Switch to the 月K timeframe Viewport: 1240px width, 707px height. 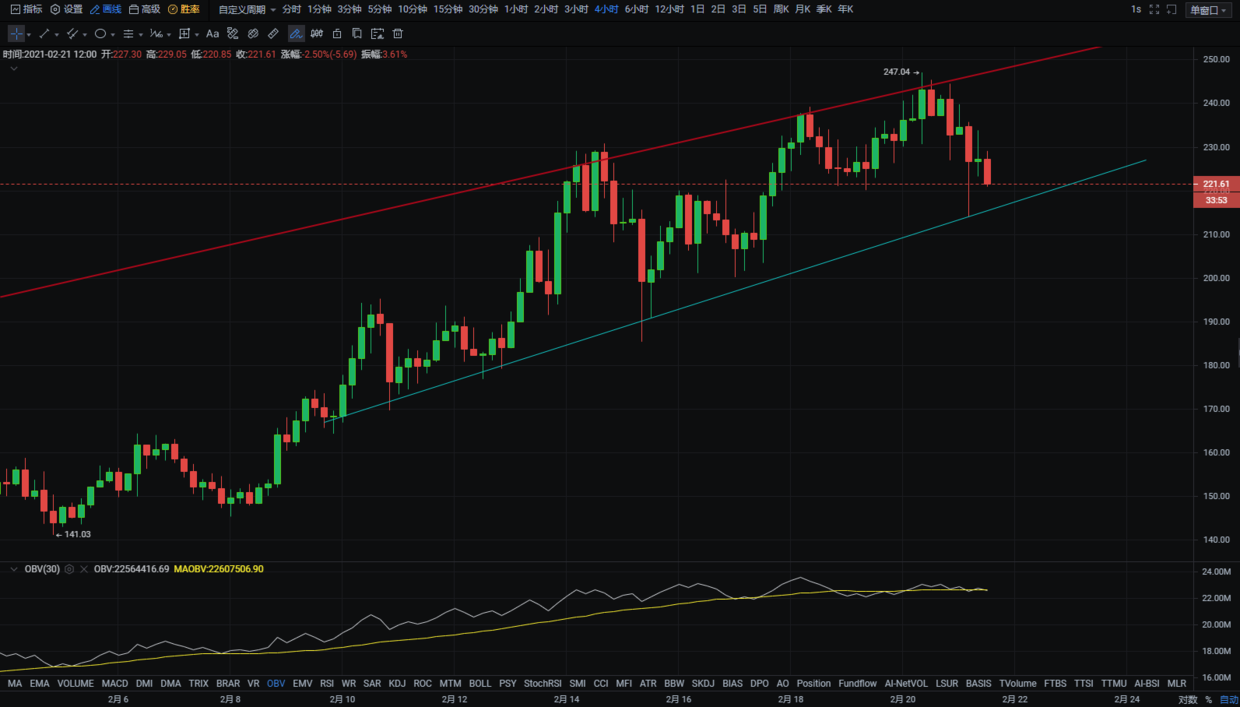(803, 9)
